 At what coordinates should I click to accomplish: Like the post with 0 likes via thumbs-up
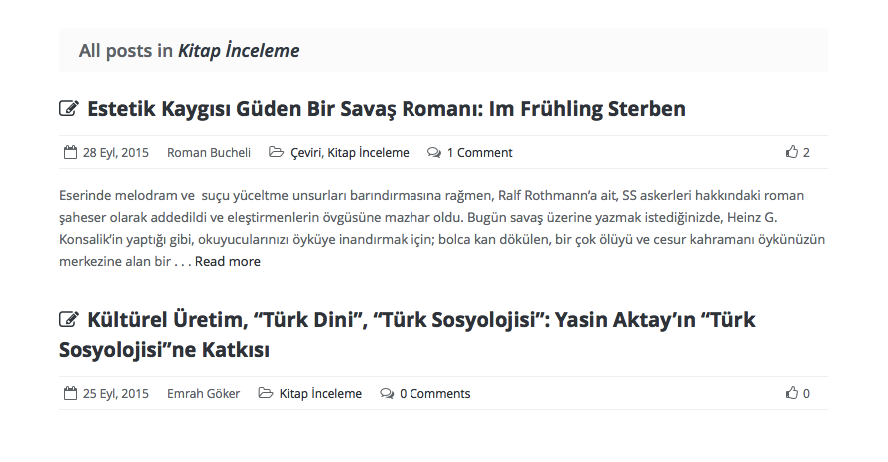pos(792,394)
